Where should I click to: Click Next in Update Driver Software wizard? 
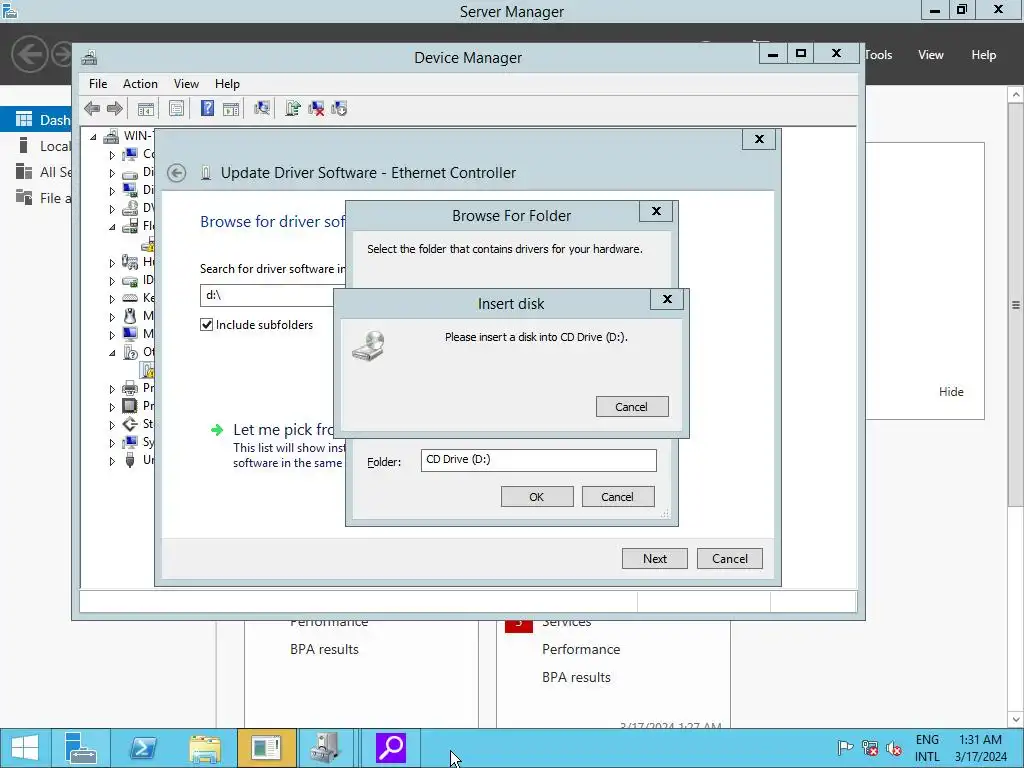click(654, 558)
